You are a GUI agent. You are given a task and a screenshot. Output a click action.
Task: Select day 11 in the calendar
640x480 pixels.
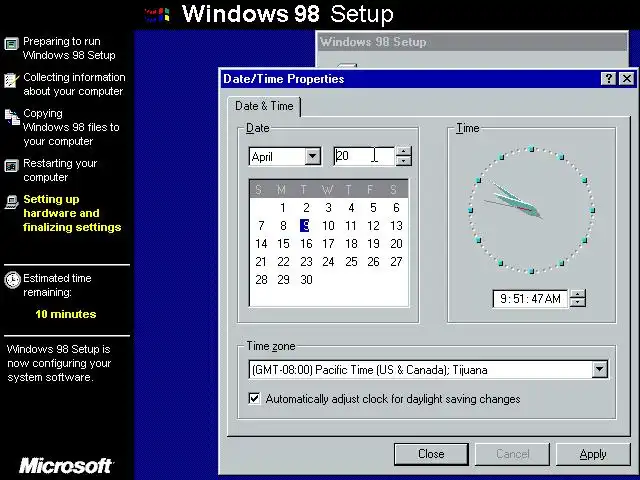[351, 226]
